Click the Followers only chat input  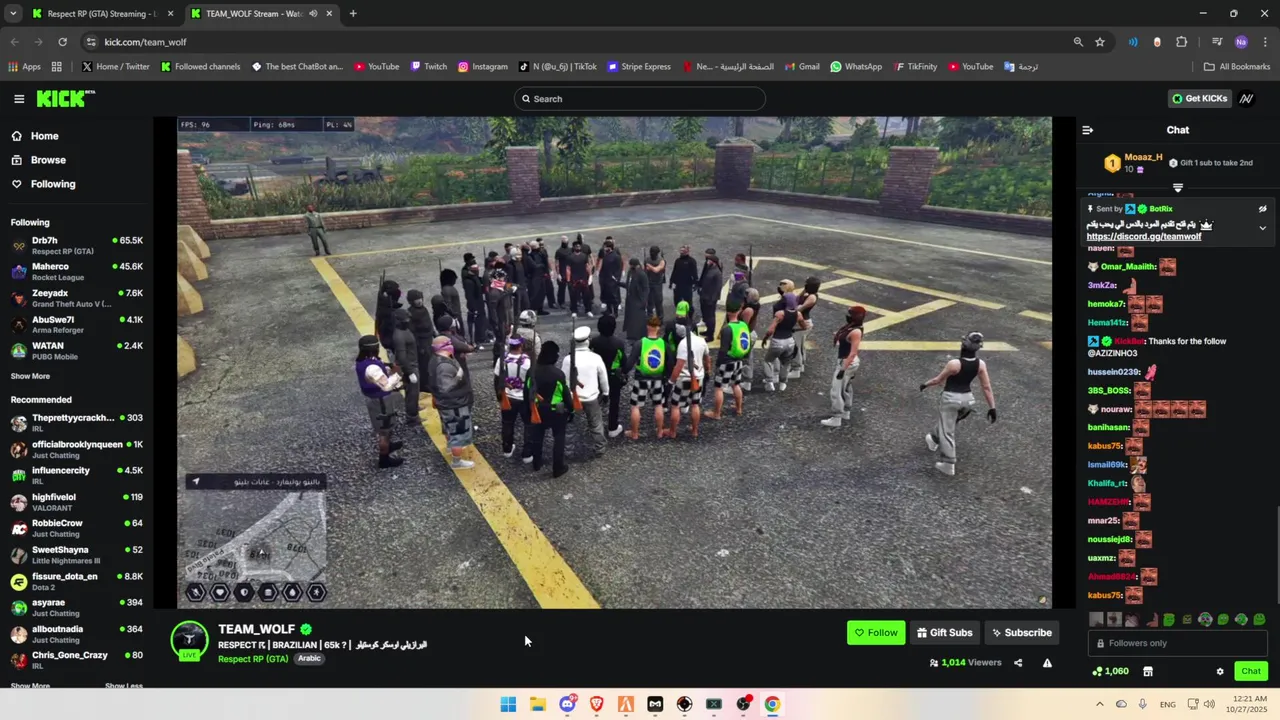click(1177, 643)
